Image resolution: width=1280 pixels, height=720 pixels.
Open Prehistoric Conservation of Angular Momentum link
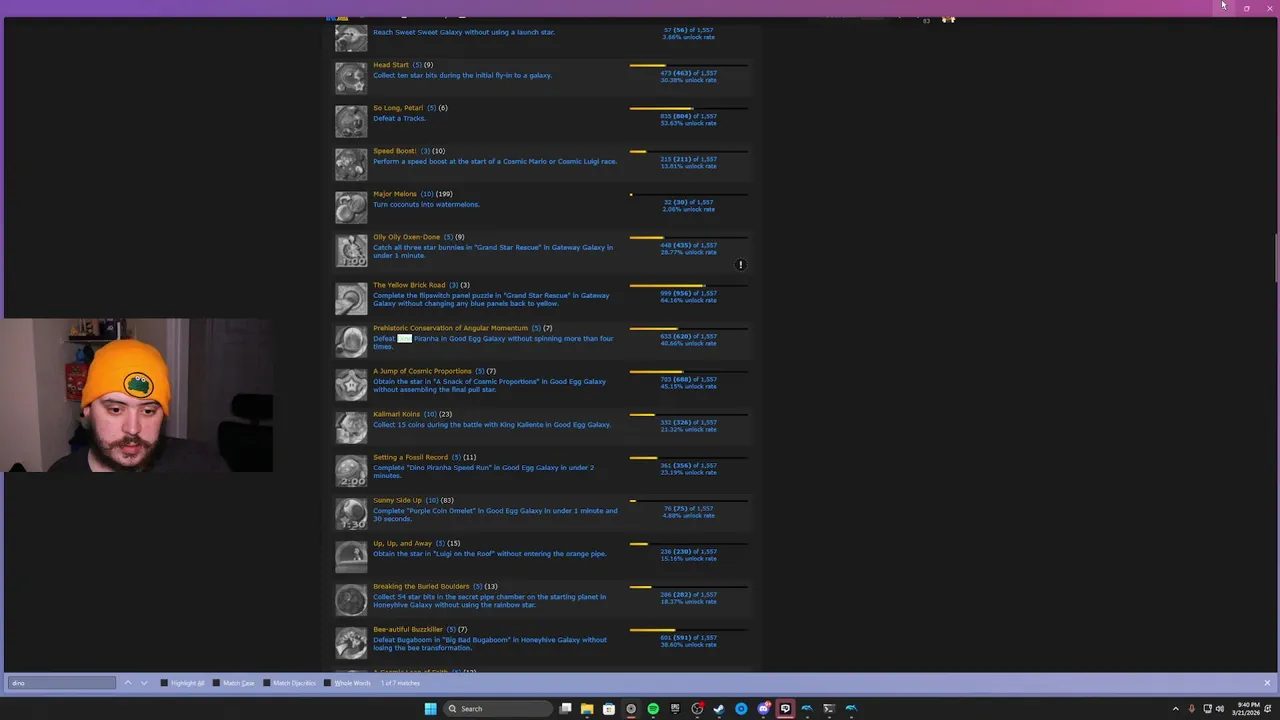[x=450, y=328]
